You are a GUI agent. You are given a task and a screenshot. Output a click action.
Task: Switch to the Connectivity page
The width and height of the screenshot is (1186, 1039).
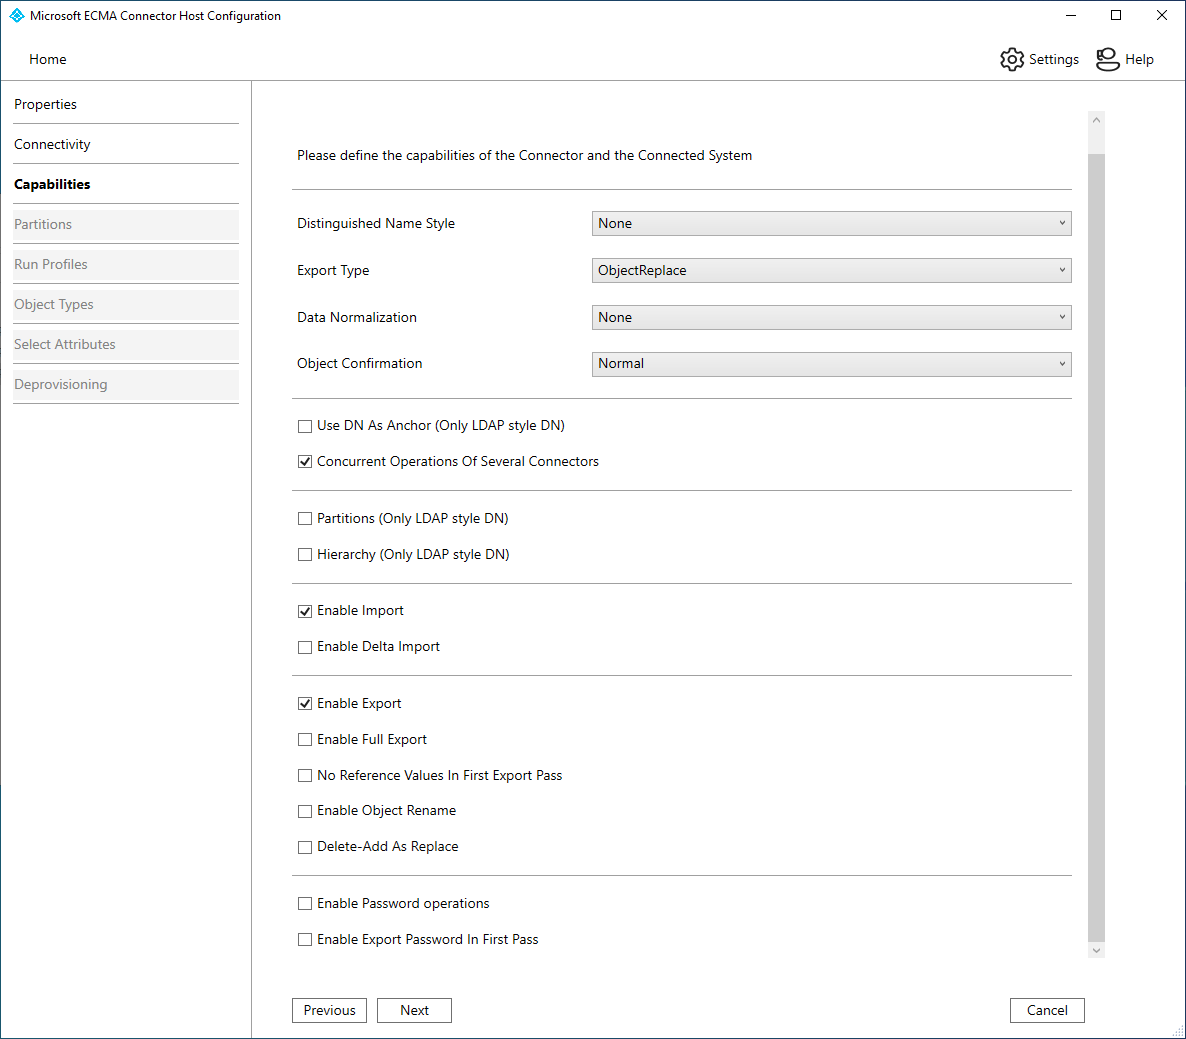point(52,144)
